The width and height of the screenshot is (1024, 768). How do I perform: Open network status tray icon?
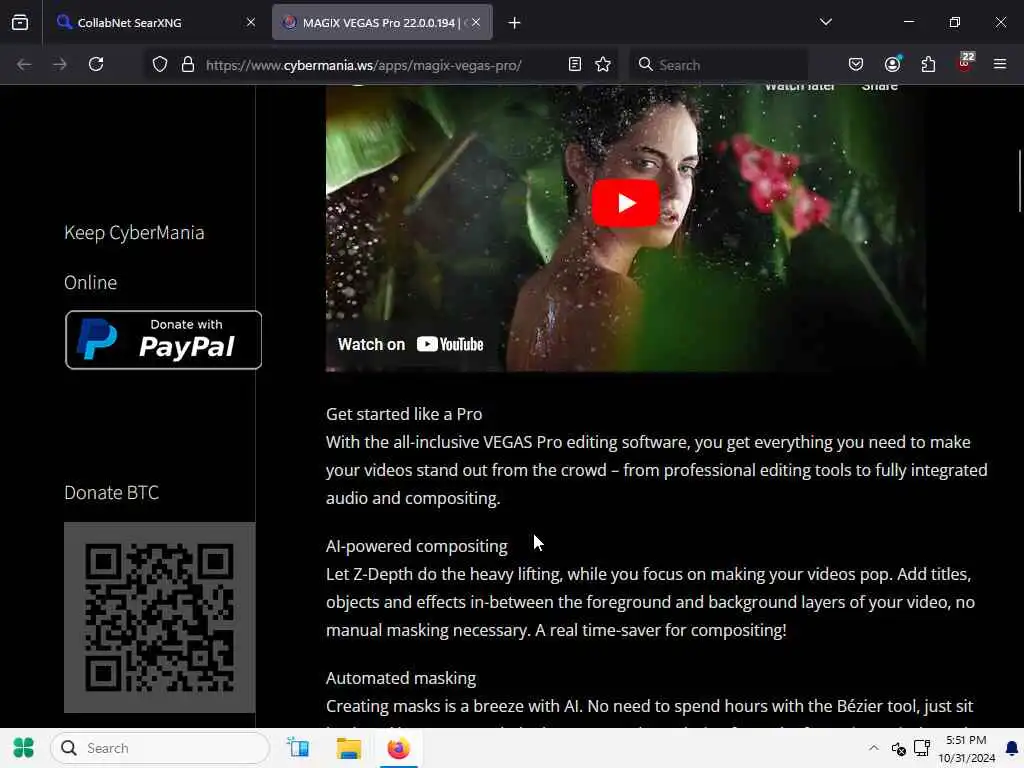click(x=921, y=748)
